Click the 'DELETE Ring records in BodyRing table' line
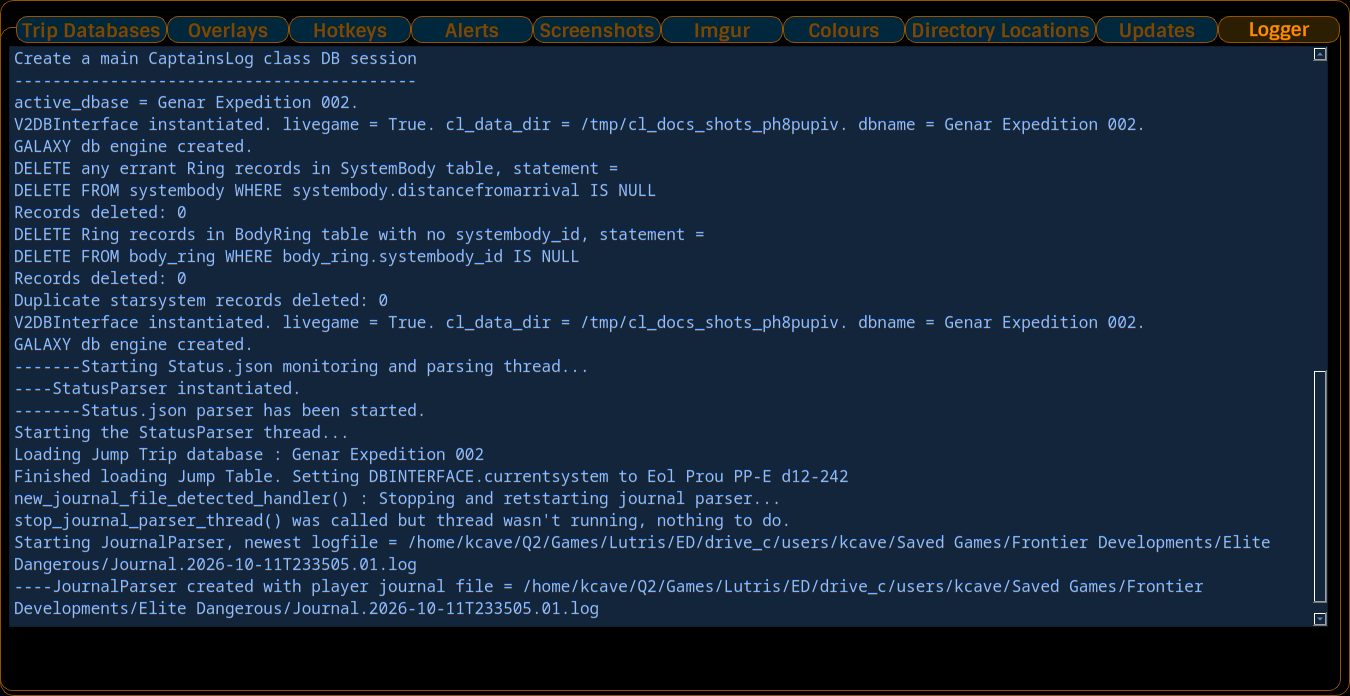Viewport: 1350px width, 696px height. [359, 234]
